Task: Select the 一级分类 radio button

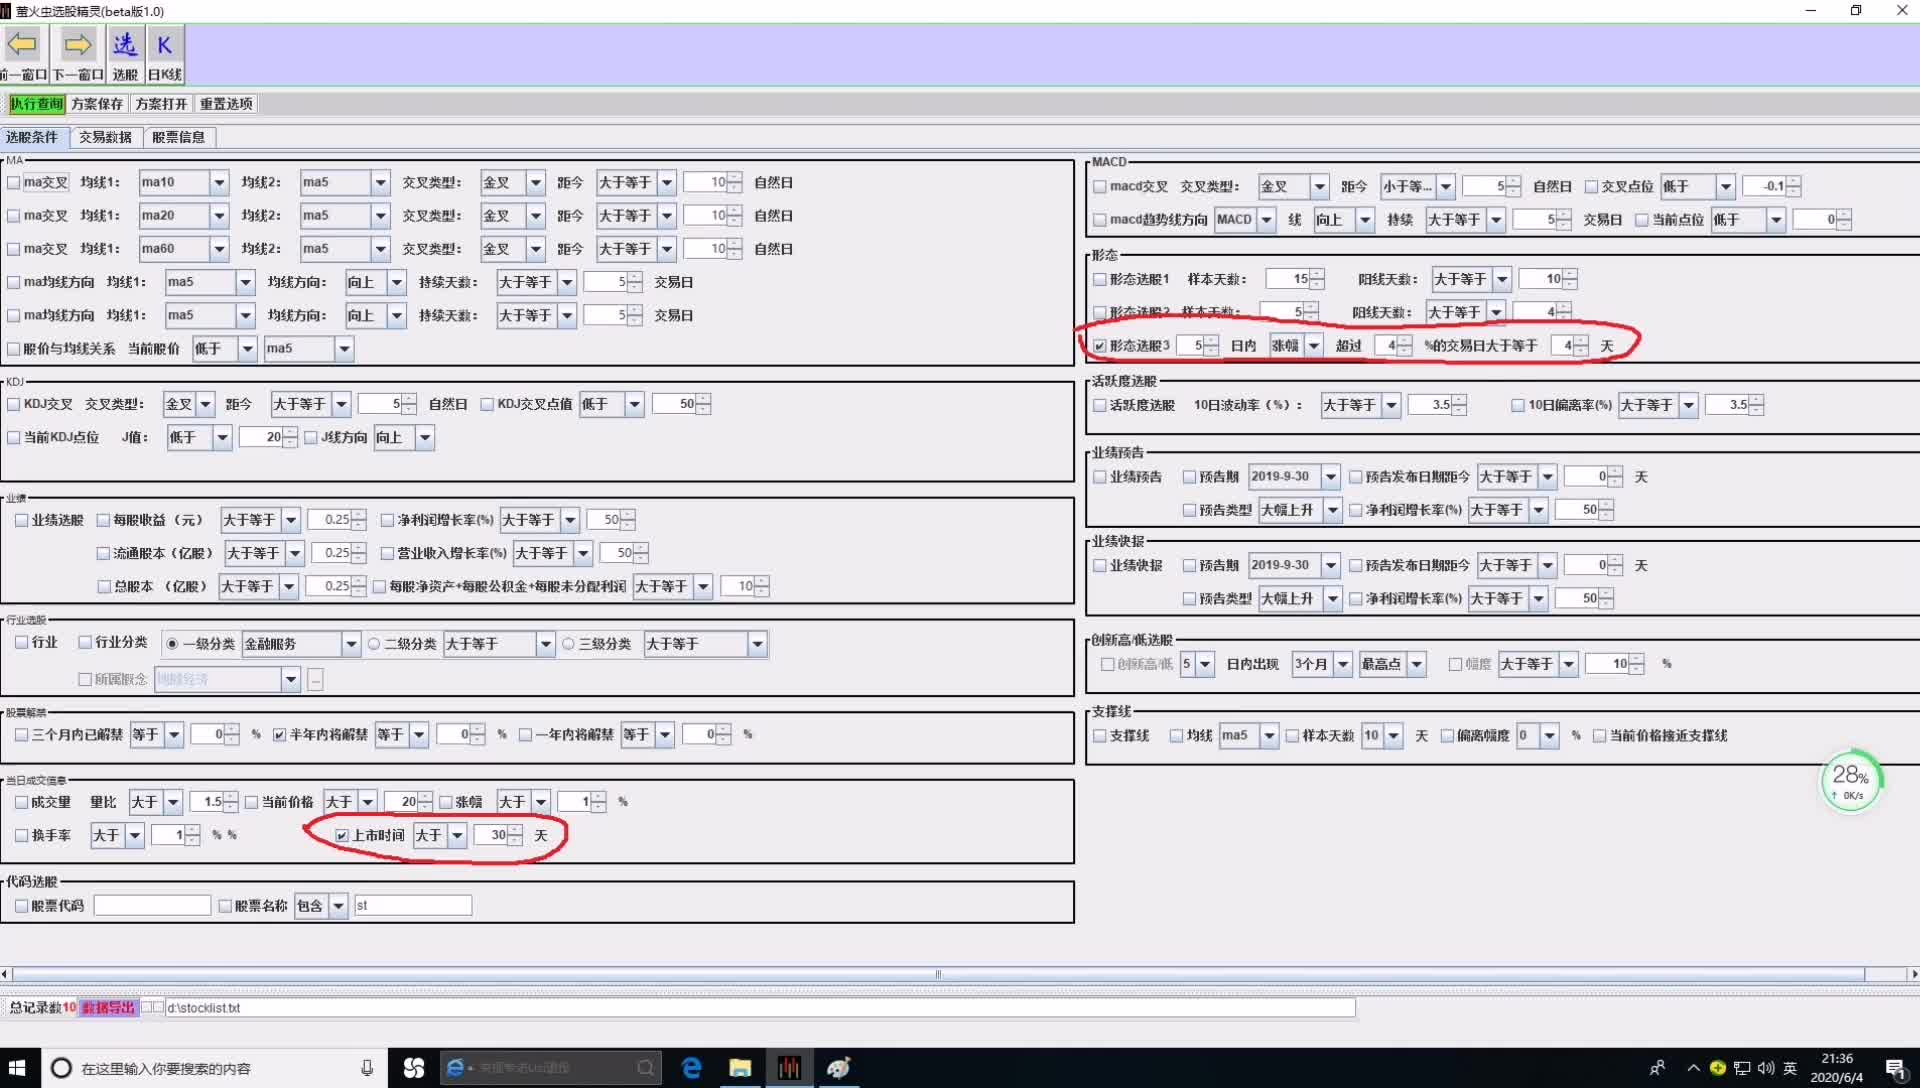Action: tap(173, 645)
